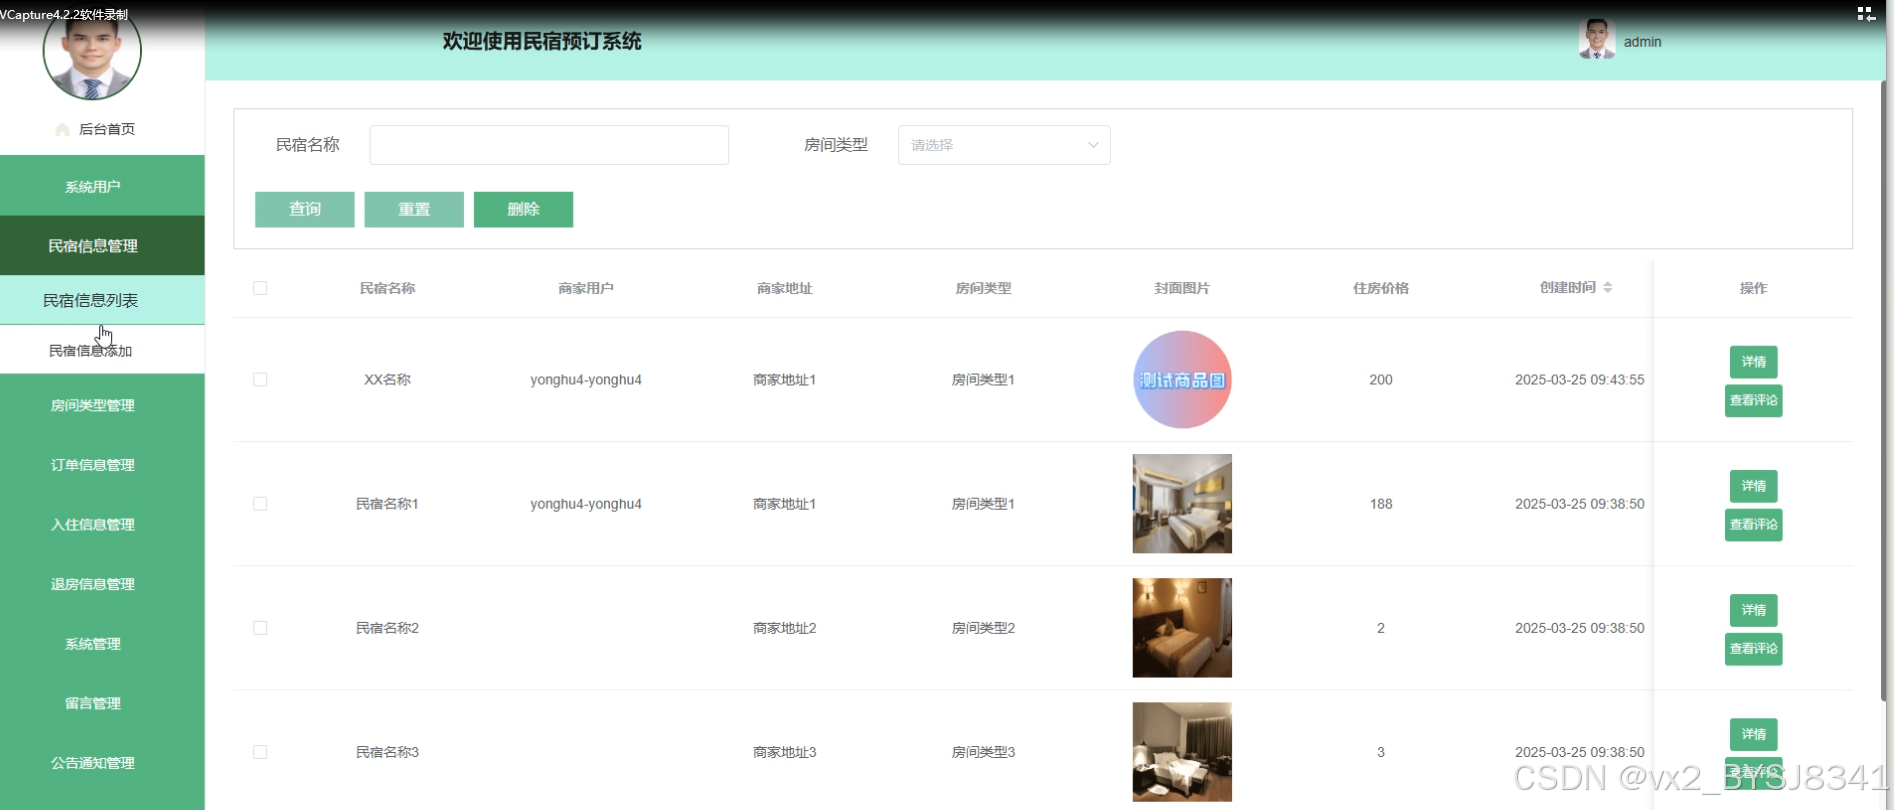Click the admin username in header

[x=1642, y=42]
